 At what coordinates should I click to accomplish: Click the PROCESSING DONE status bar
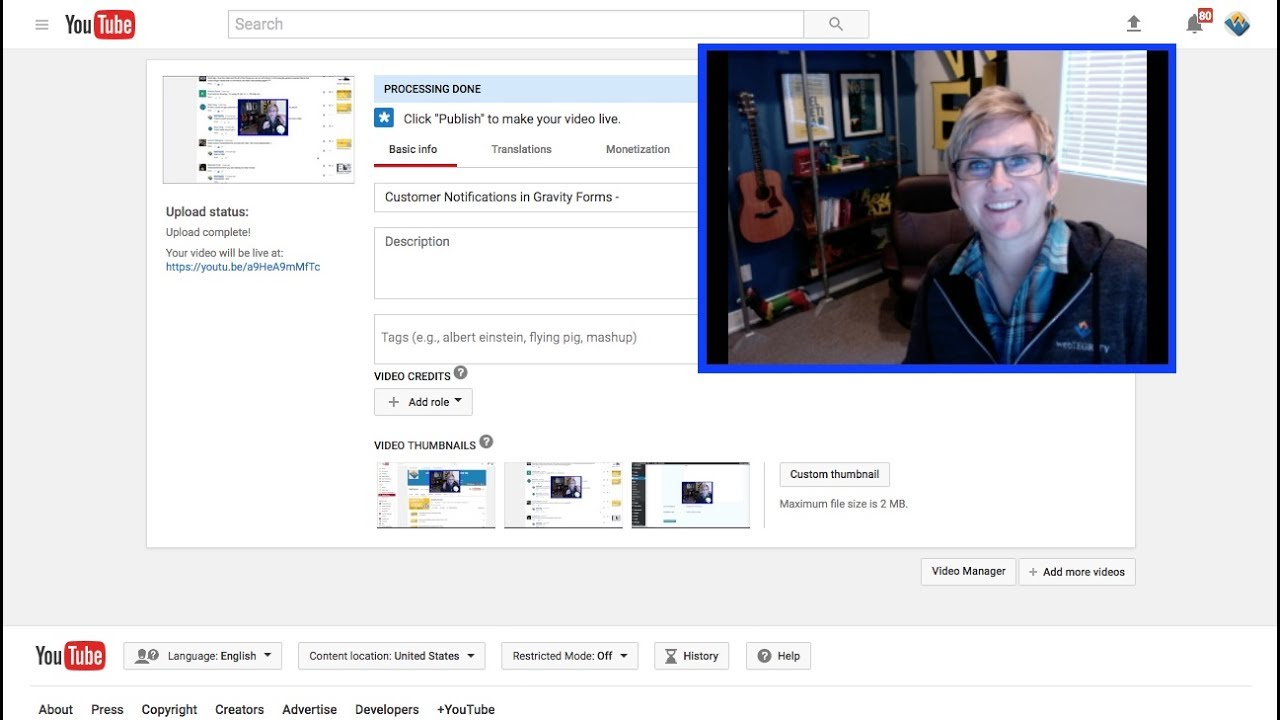point(536,89)
